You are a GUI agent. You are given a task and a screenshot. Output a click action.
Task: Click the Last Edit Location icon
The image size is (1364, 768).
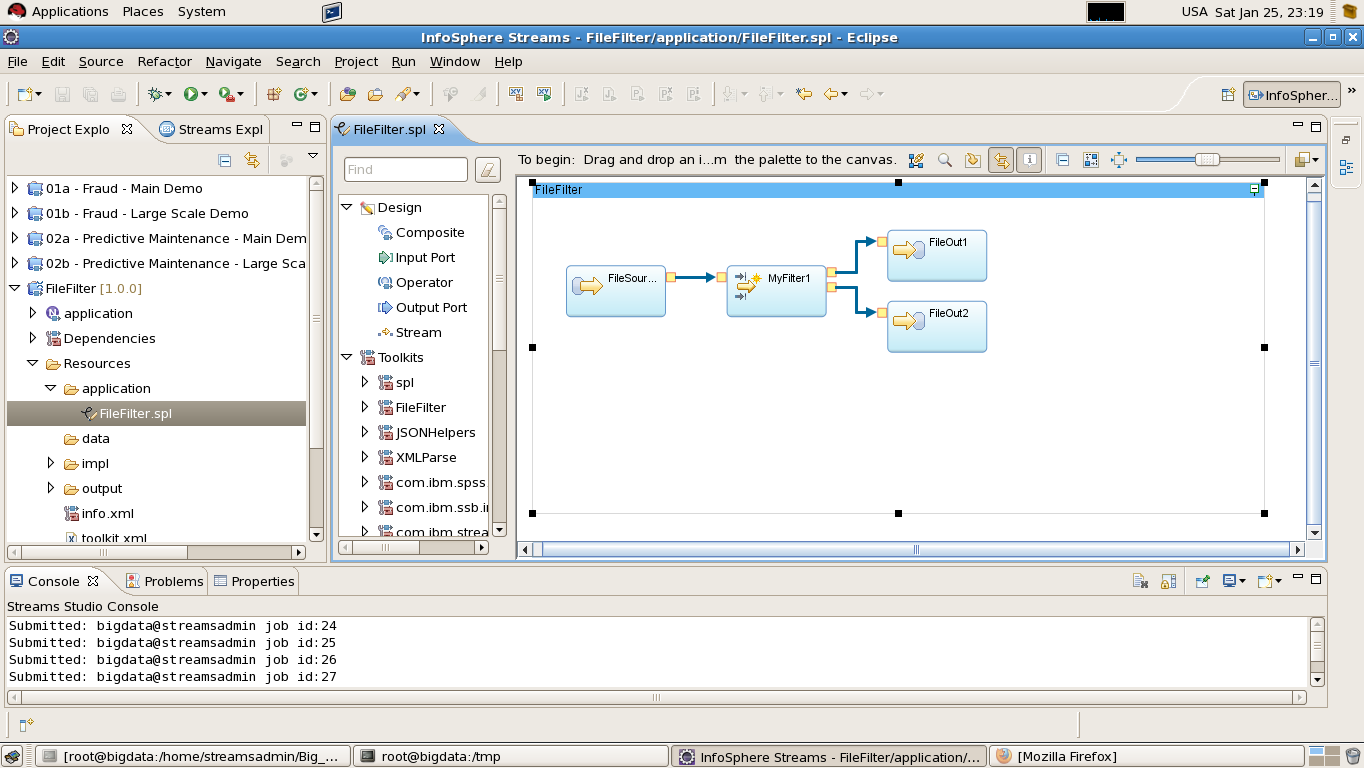pos(803,94)
